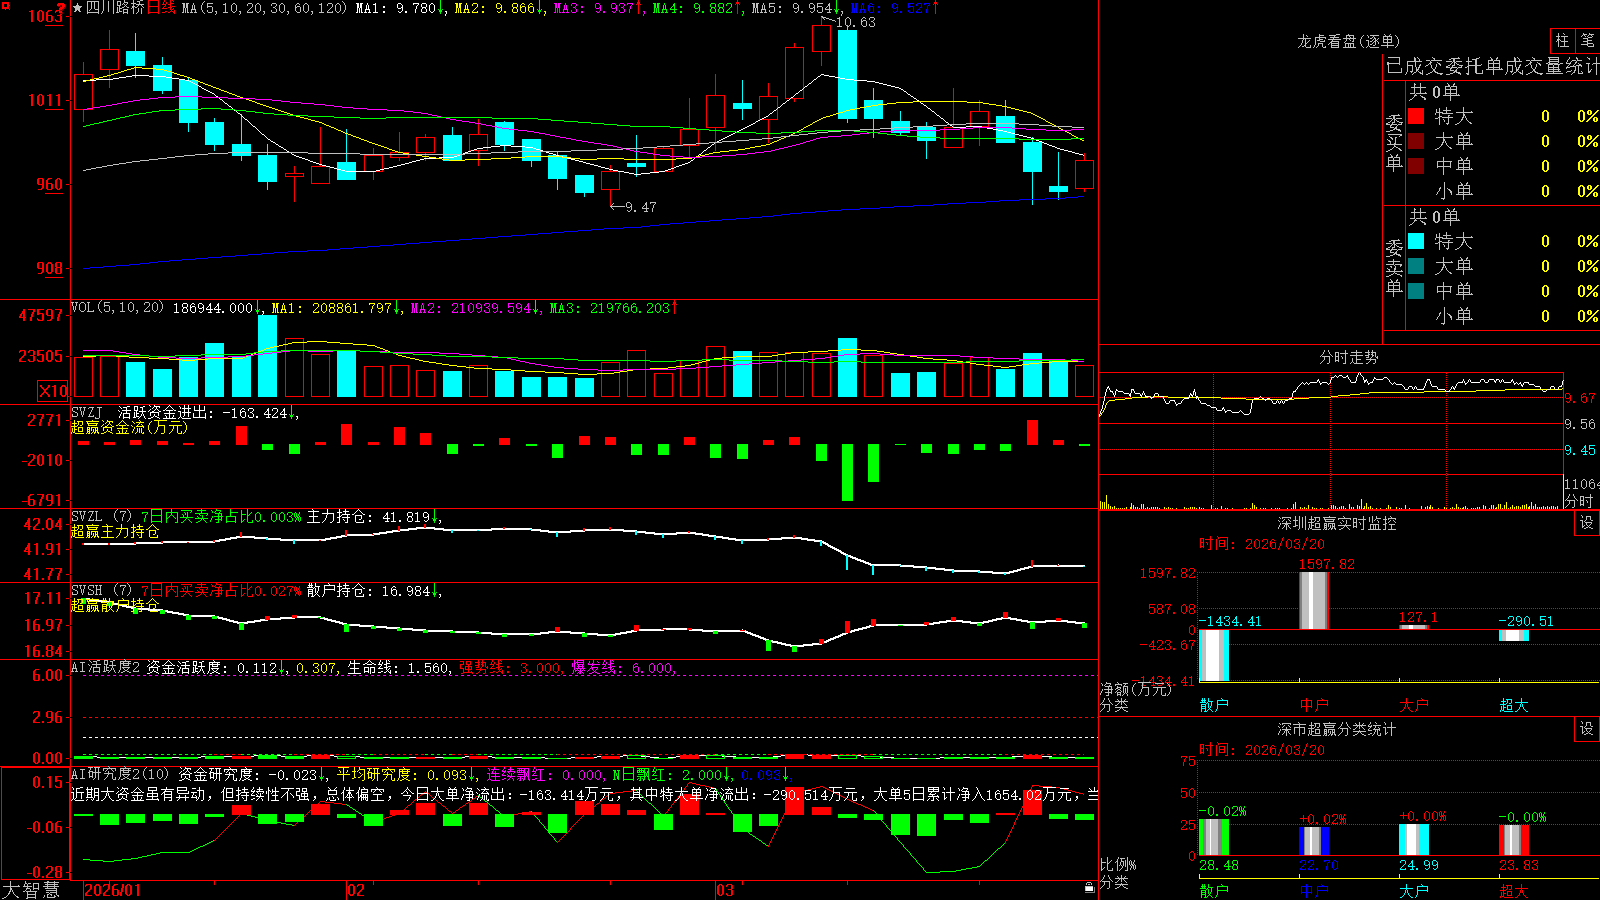The width and height of the screenshot is (1600, 900).
Task: Click the SVSH (7) indicator name
Action: pyautogui.click(x=101, y=591)
